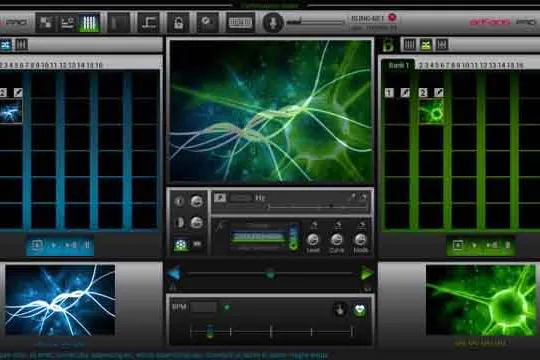
Task: Click the green deck B preview monitor
Action: pos(481,300)
